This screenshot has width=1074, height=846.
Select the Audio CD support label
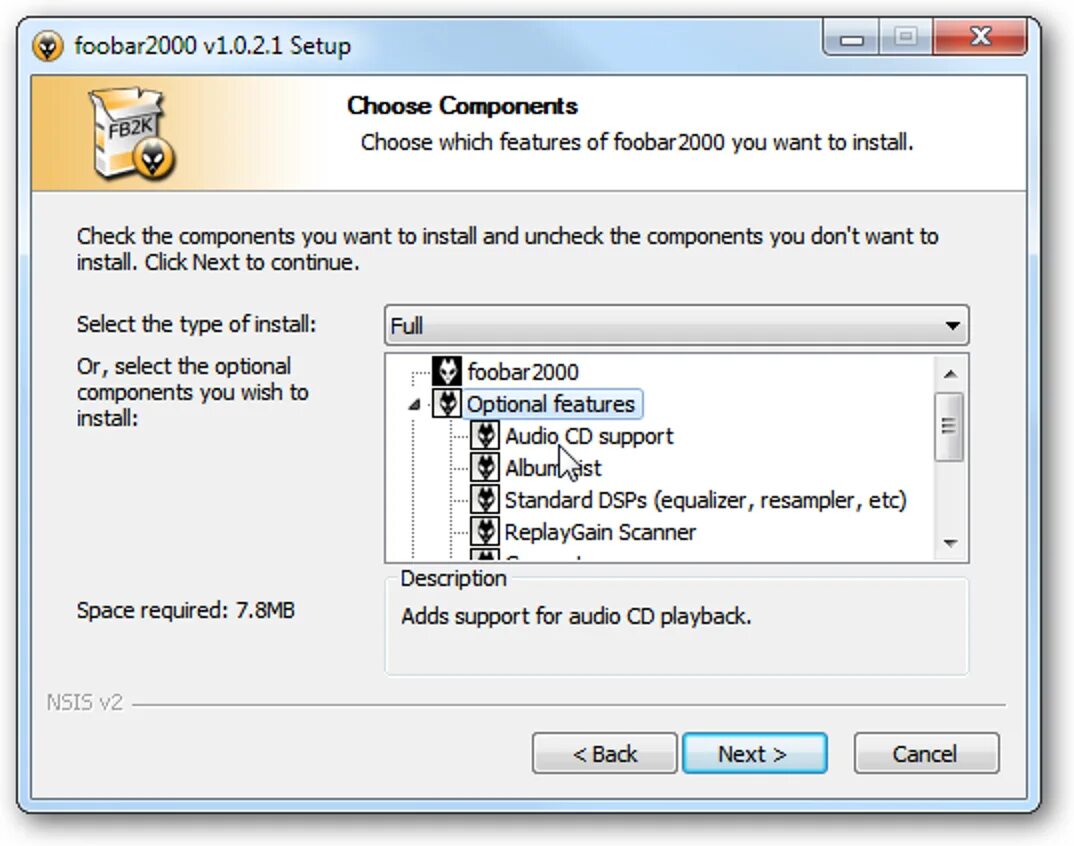tap(589, 436)
